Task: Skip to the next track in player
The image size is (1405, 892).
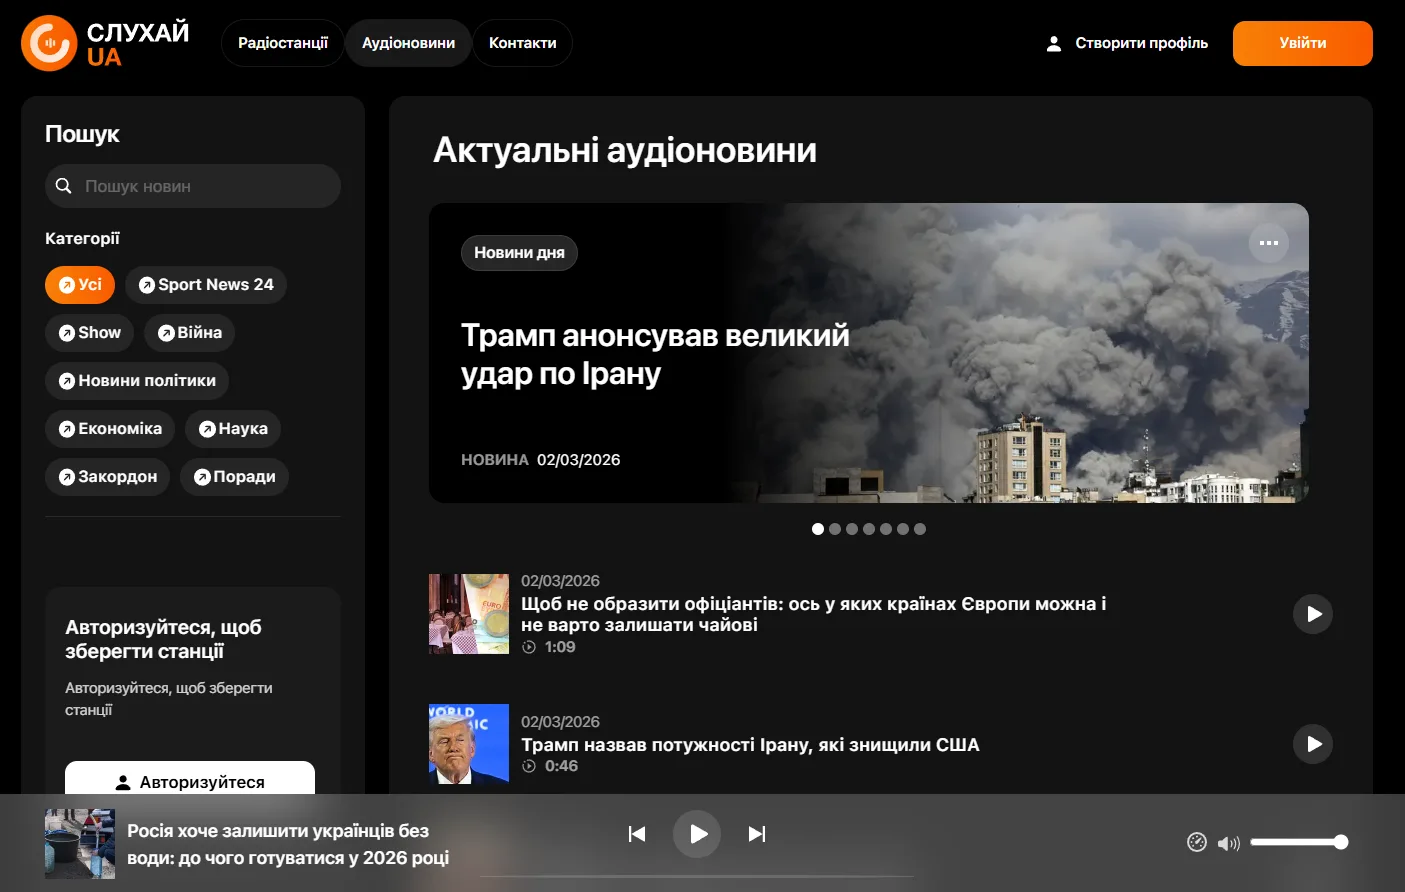Action: click(757, 834)
